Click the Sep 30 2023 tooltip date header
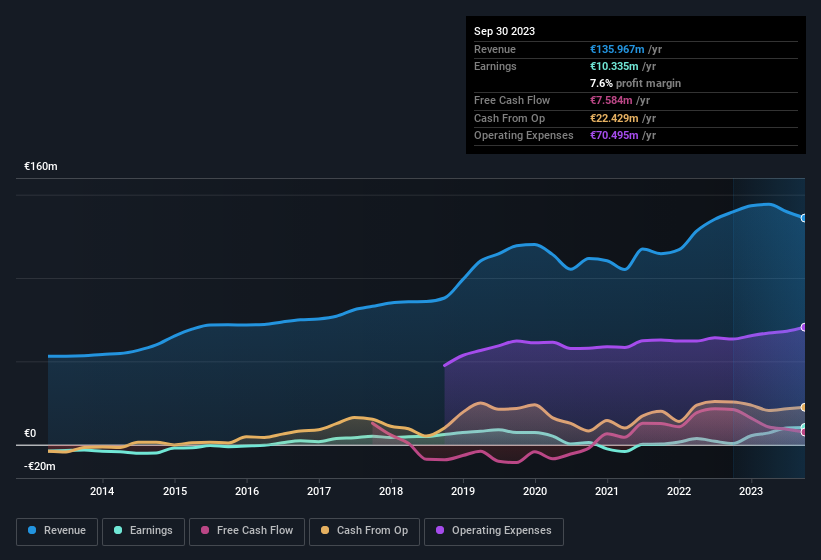The height and width of the screenshot is (560, 821). click(x=504, y=31)
